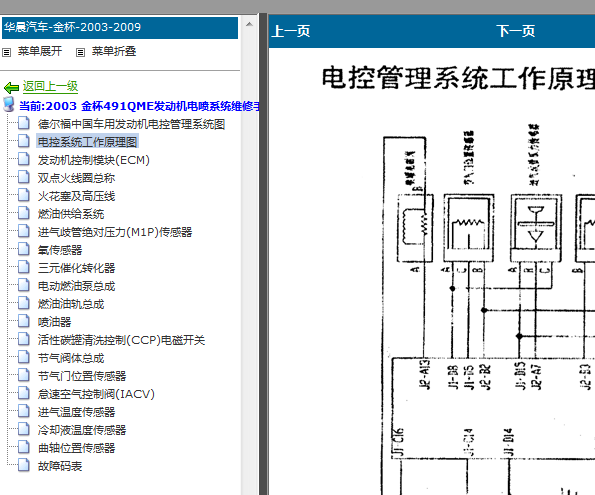
Task: Click the computer icon beside 当前 title
Action: click(x=8, y=104)
